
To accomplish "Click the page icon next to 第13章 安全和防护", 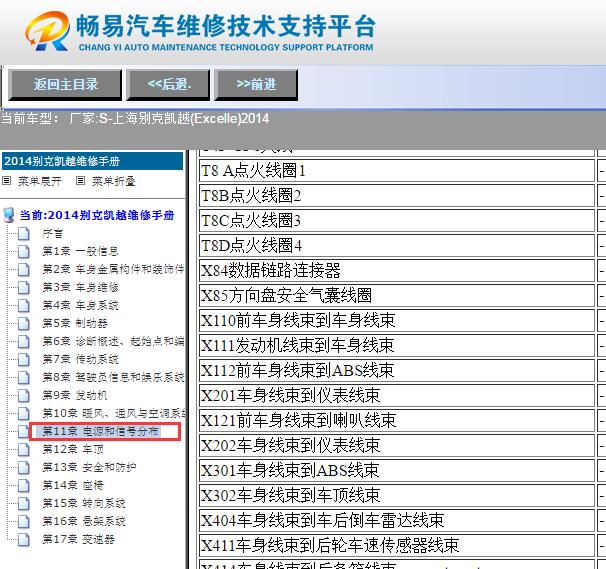I will click(x=24, y=467).
